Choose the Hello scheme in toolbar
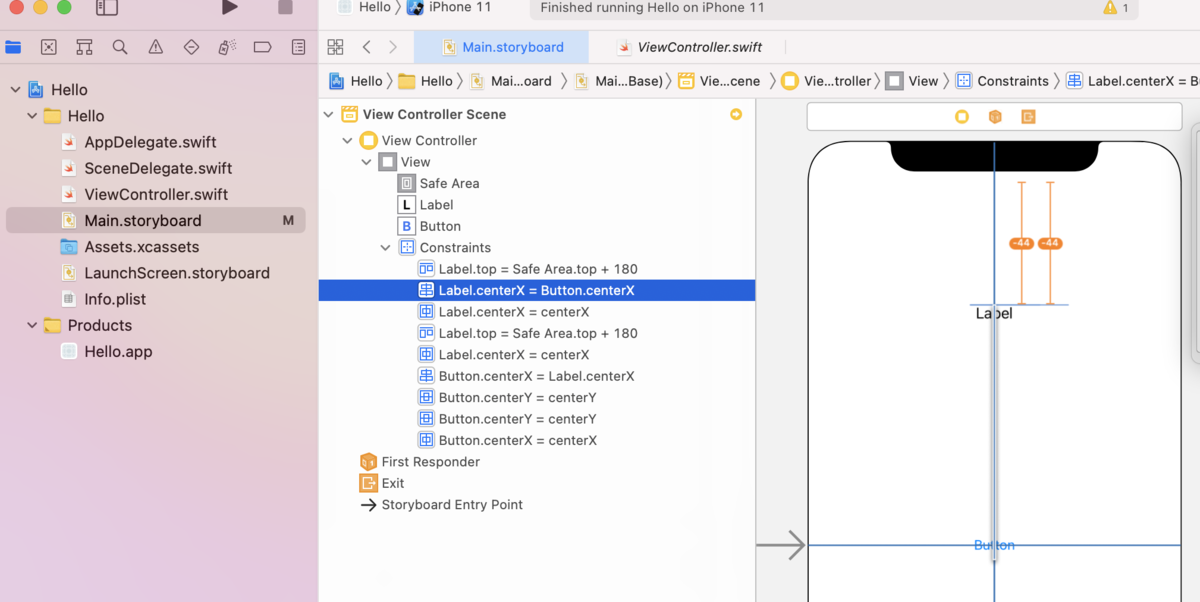 (x=365, y=7)
